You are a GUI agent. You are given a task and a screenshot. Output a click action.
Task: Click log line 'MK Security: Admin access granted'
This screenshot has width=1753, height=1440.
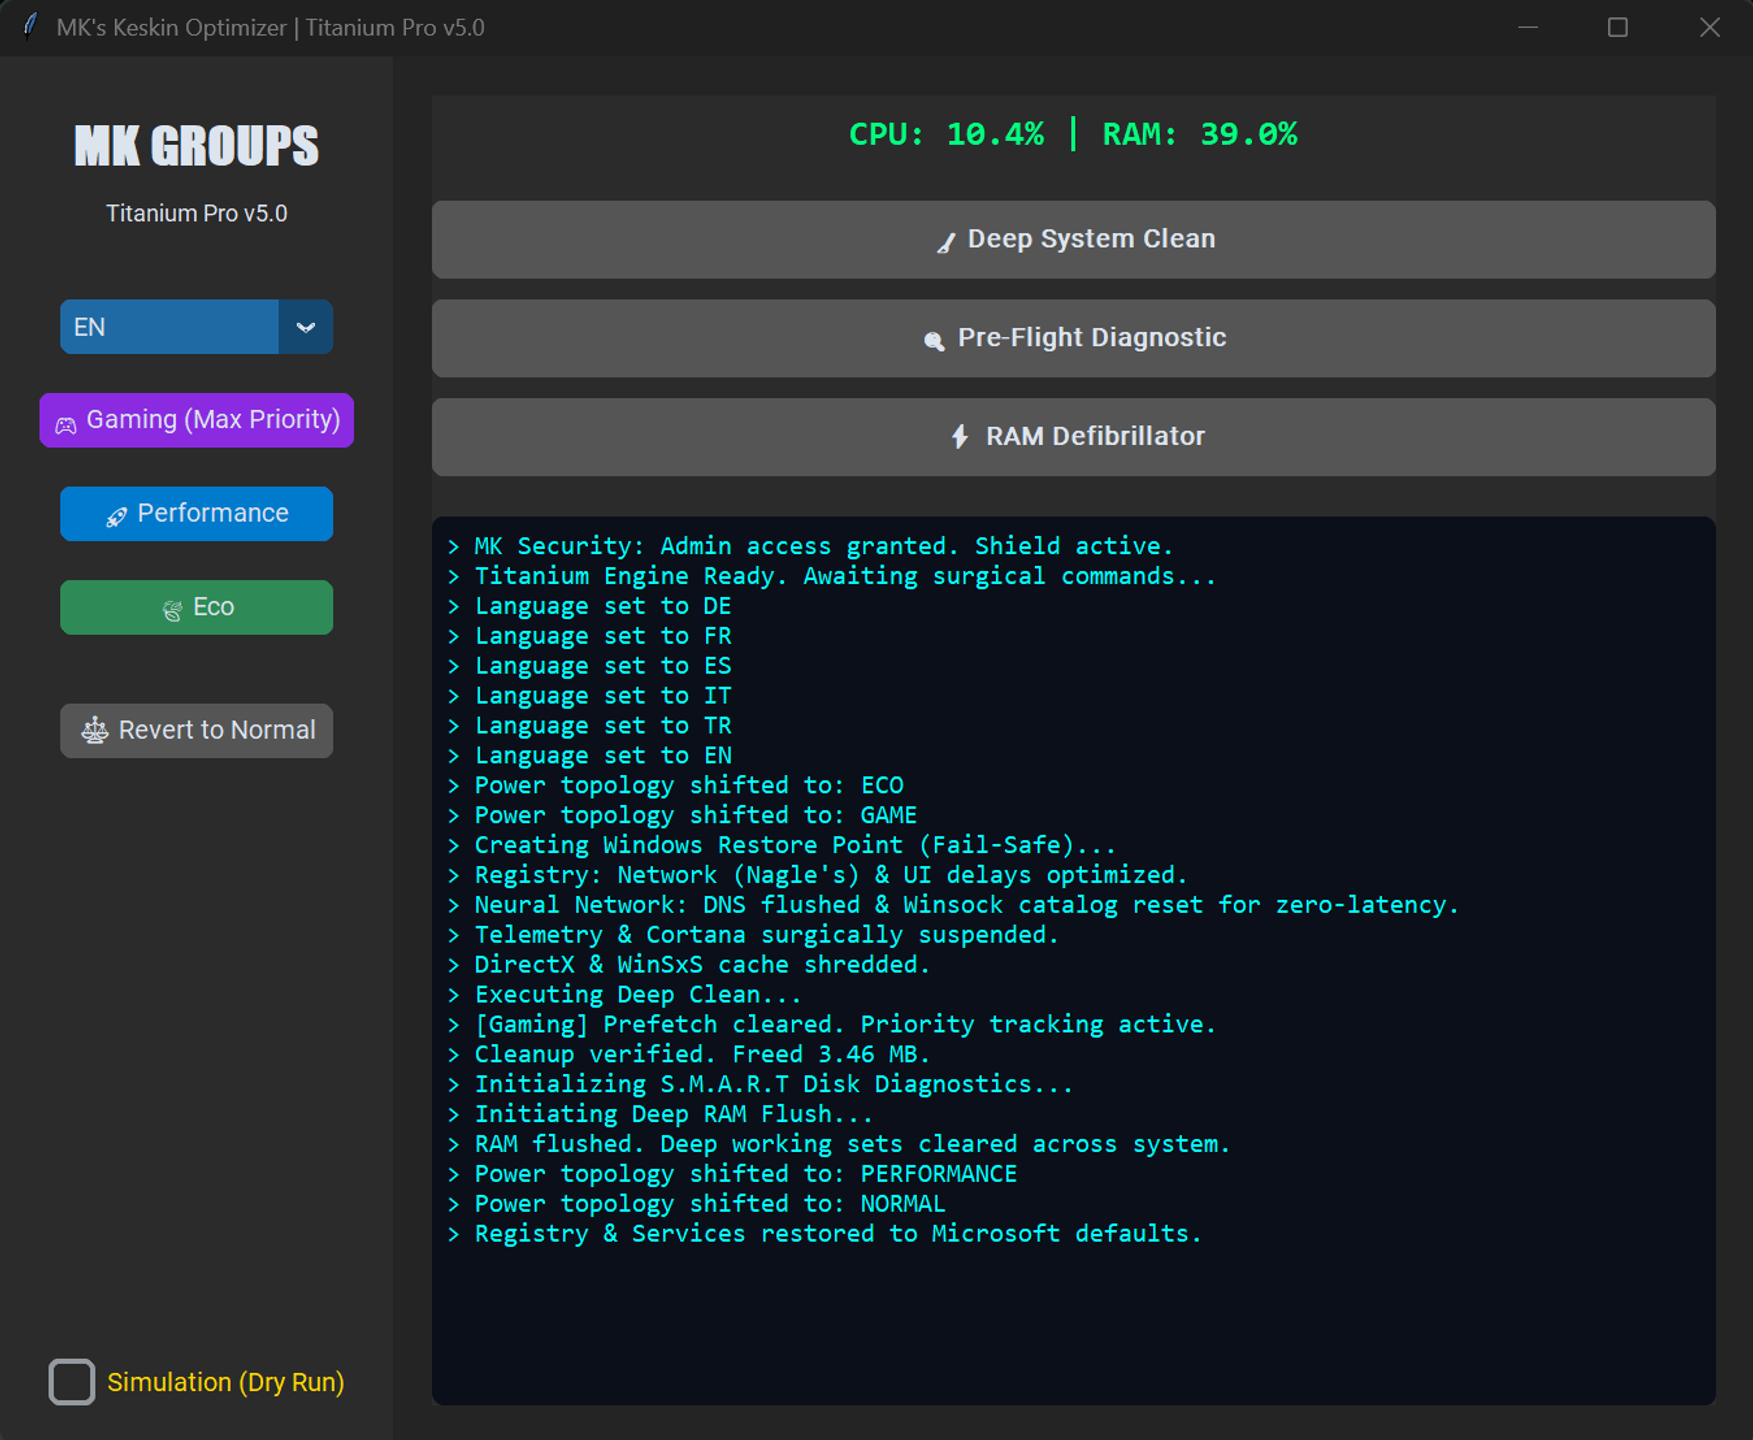point(810,546)
